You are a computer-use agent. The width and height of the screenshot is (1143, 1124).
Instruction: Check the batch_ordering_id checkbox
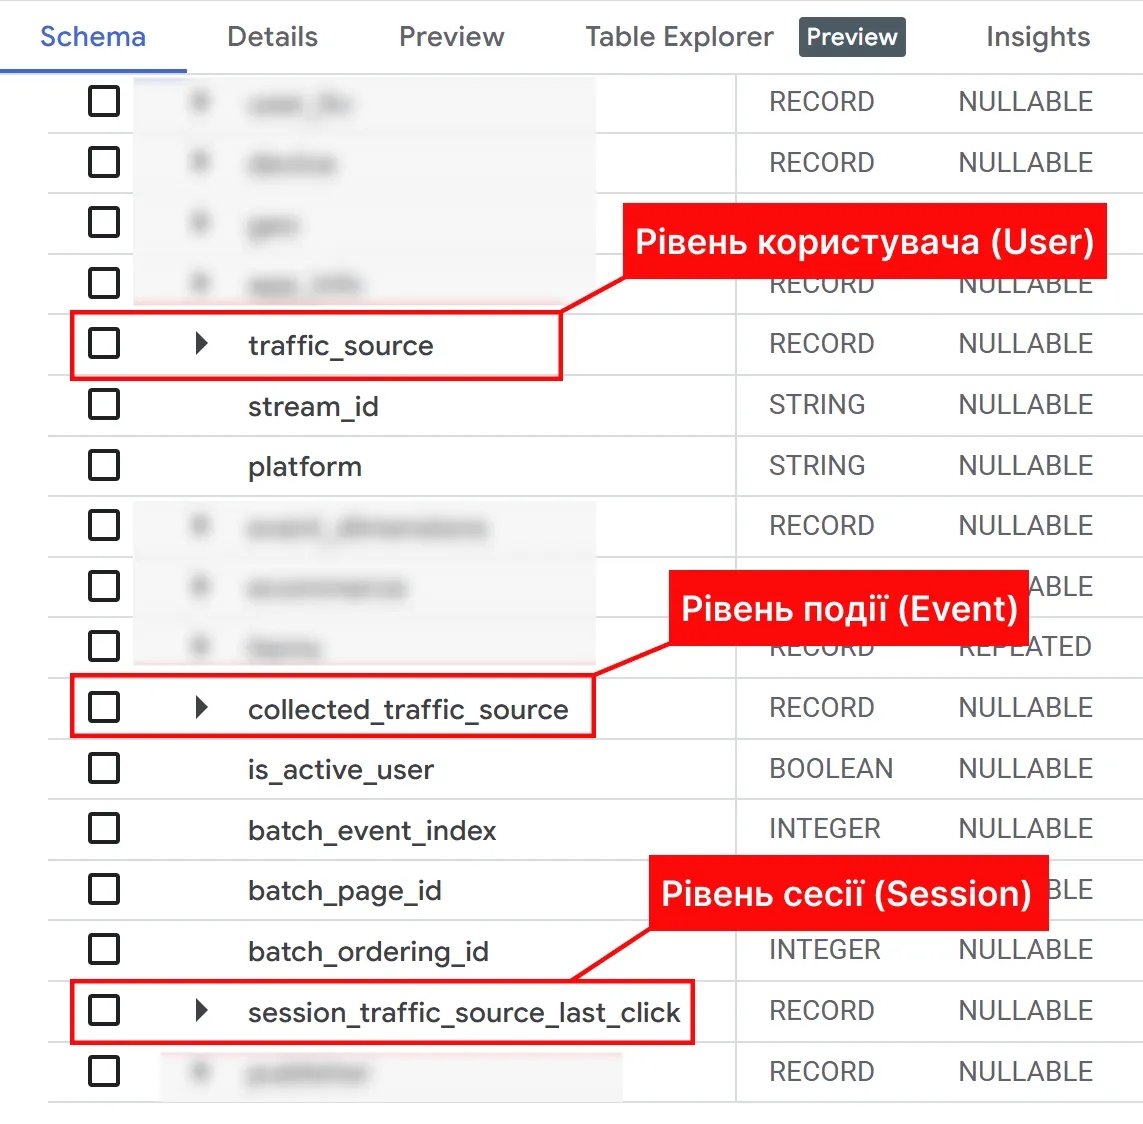point(104,950)
